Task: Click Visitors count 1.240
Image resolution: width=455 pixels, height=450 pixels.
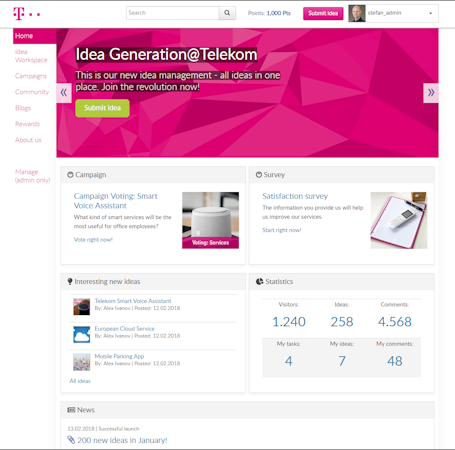Action: point(289,322)
